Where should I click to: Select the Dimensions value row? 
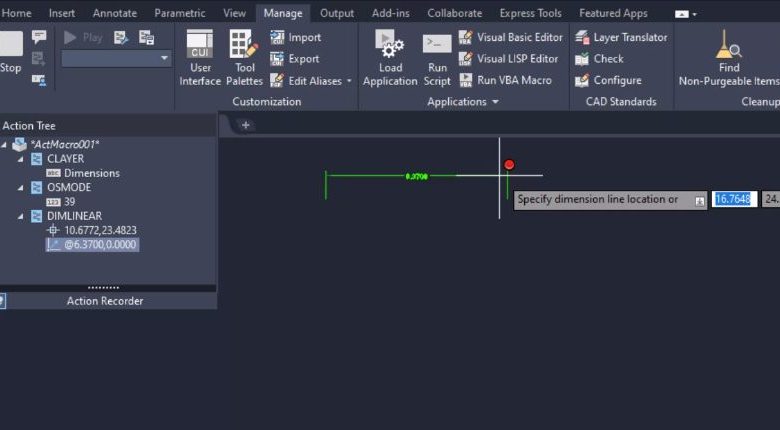click(x=92, y=173)
